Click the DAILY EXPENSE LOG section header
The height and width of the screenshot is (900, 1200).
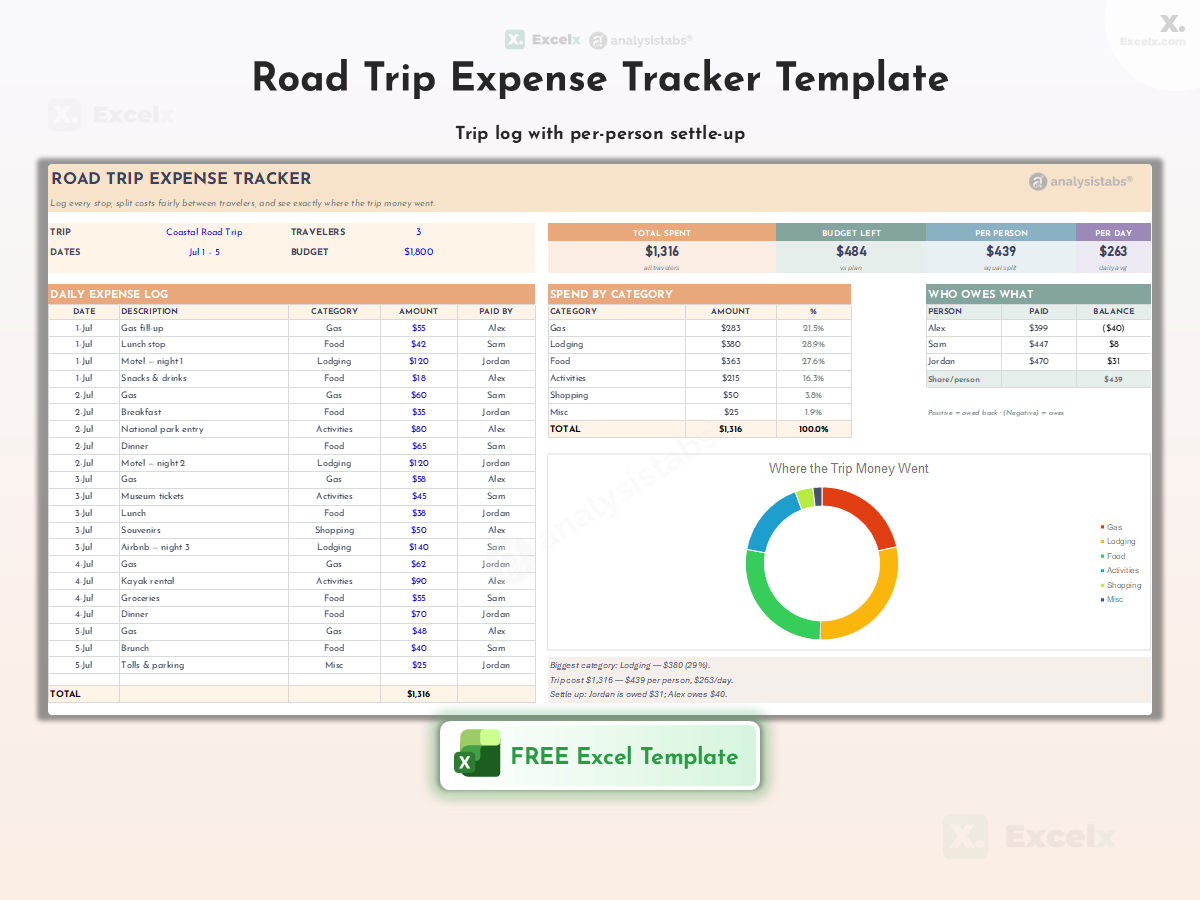[x=292, y=294]
